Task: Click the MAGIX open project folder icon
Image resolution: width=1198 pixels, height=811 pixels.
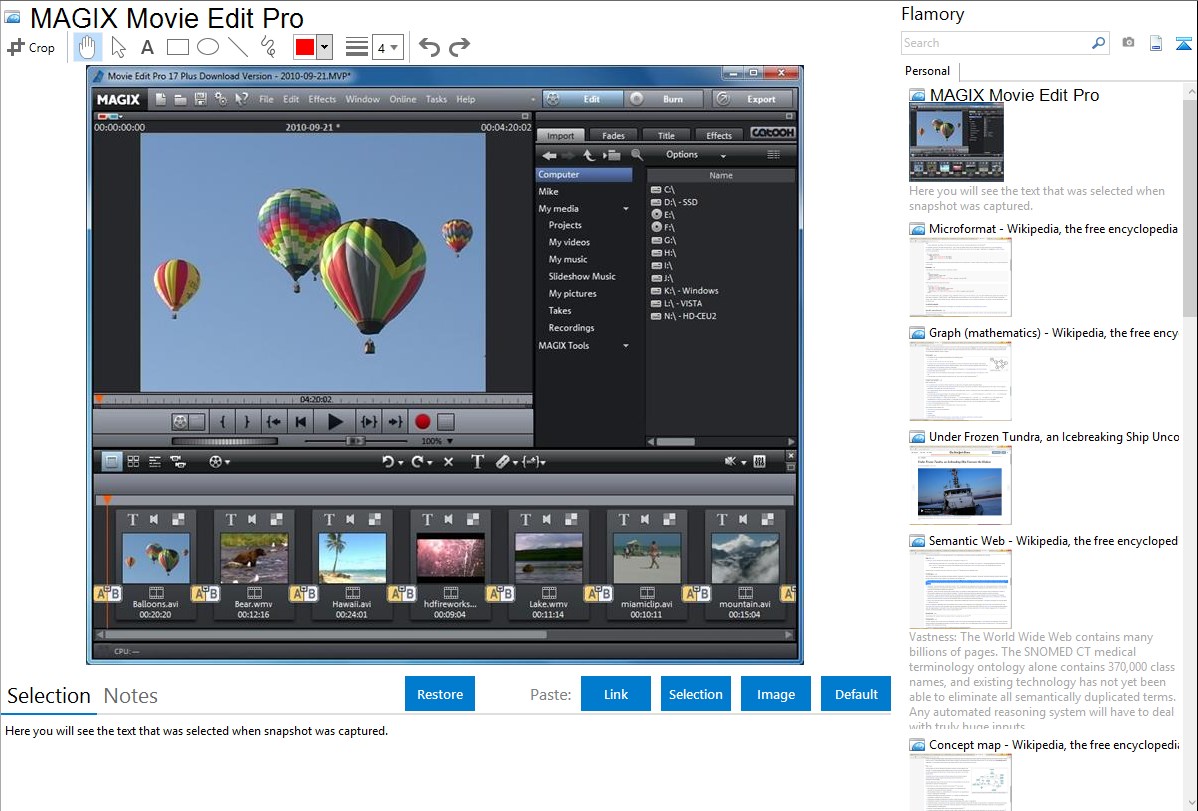Action: (x=180, y=99)
